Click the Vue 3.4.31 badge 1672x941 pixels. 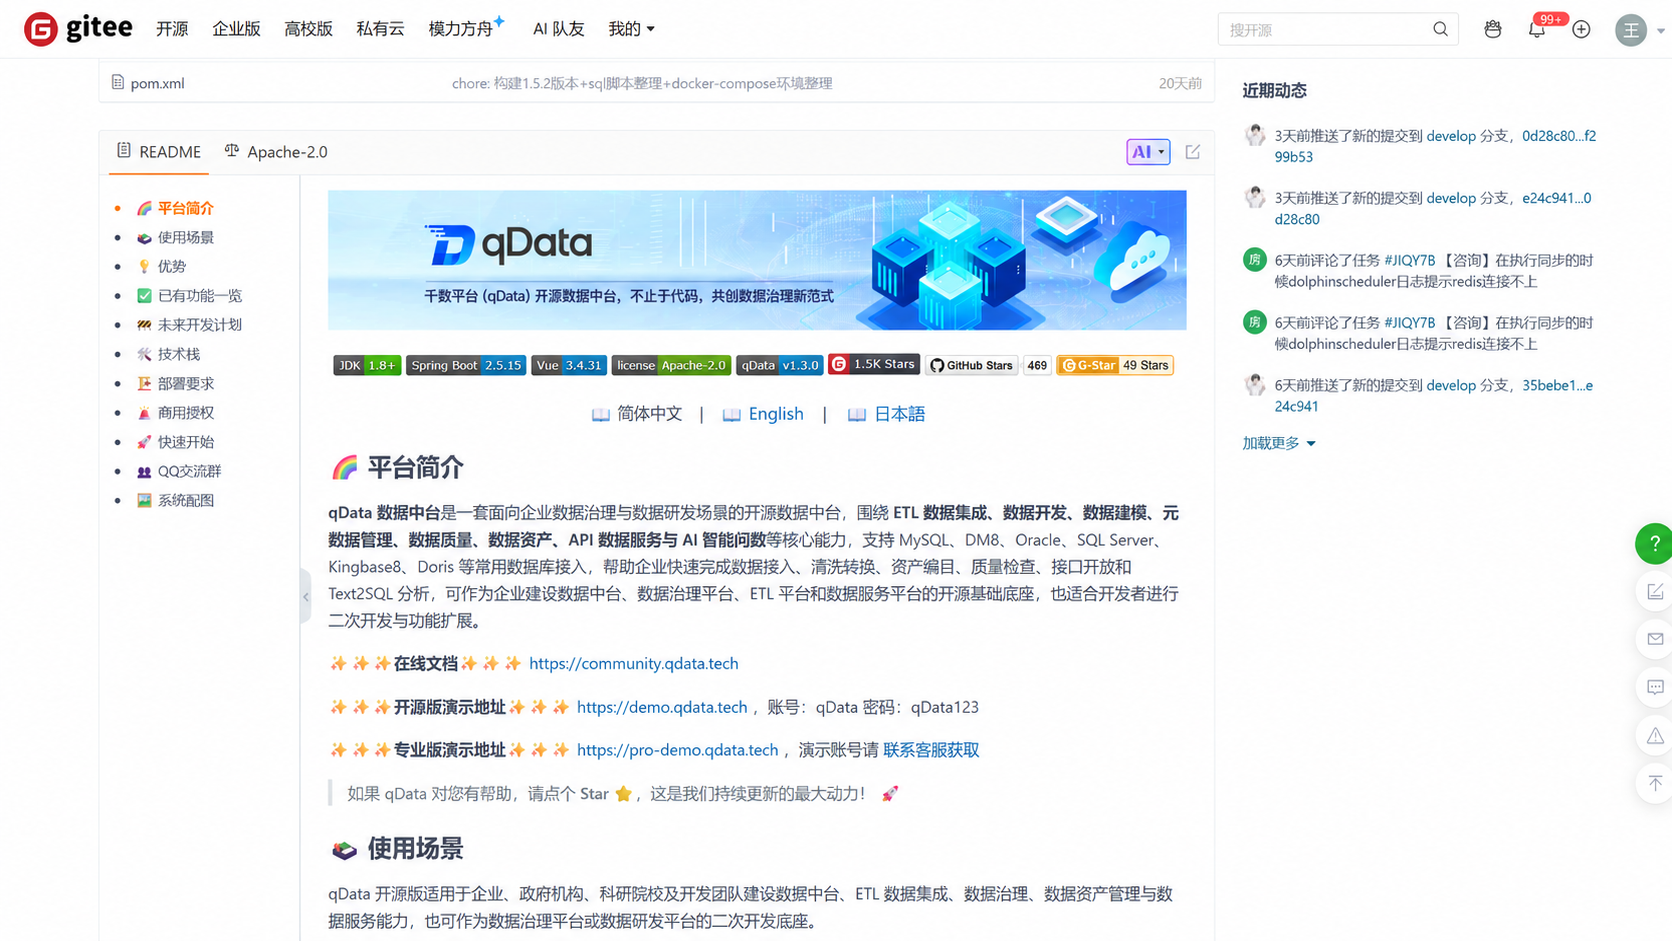coord(568,366)
